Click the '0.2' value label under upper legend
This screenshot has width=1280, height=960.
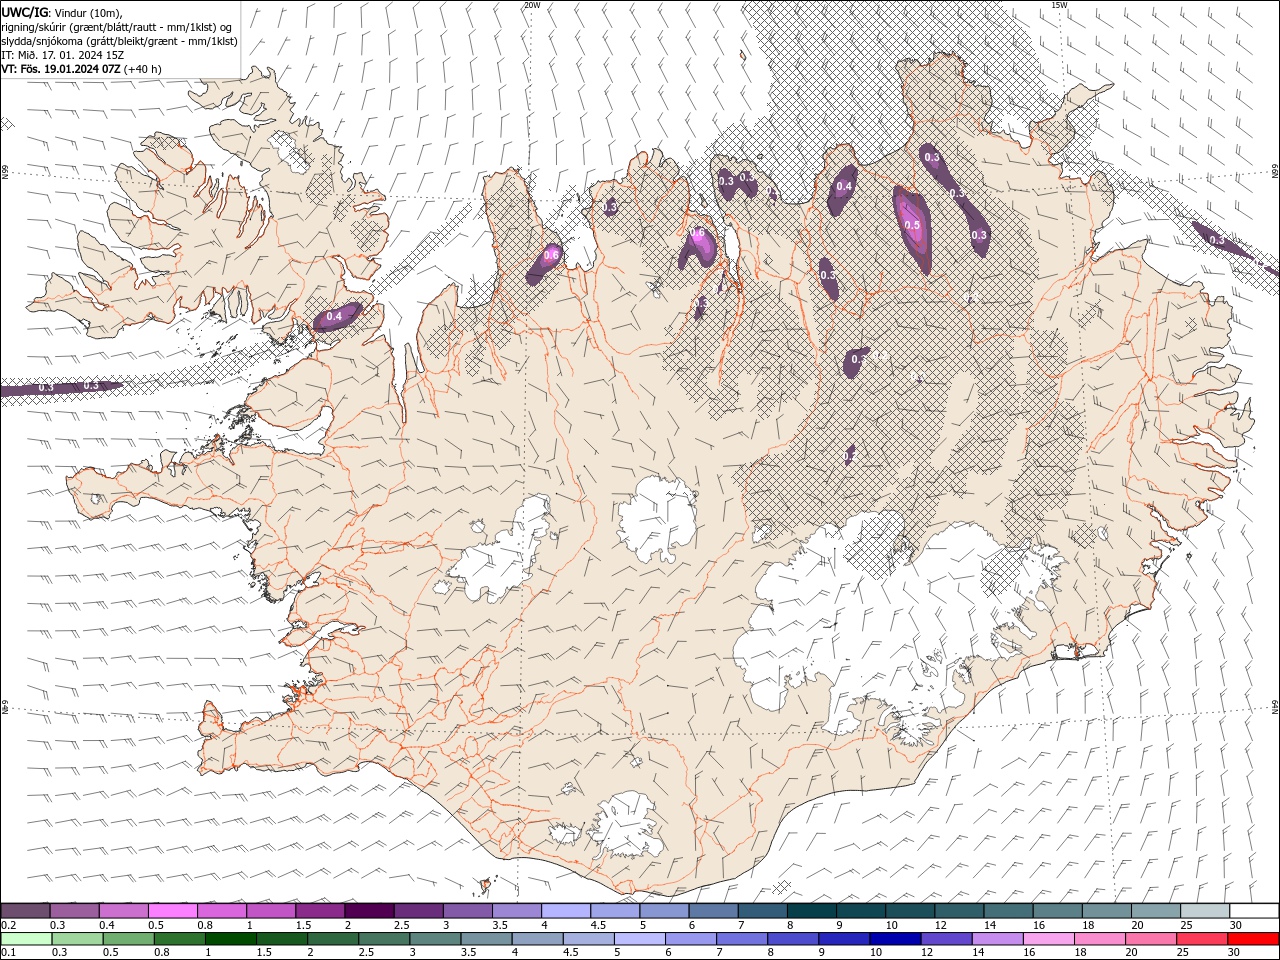[x=9, y=926]
